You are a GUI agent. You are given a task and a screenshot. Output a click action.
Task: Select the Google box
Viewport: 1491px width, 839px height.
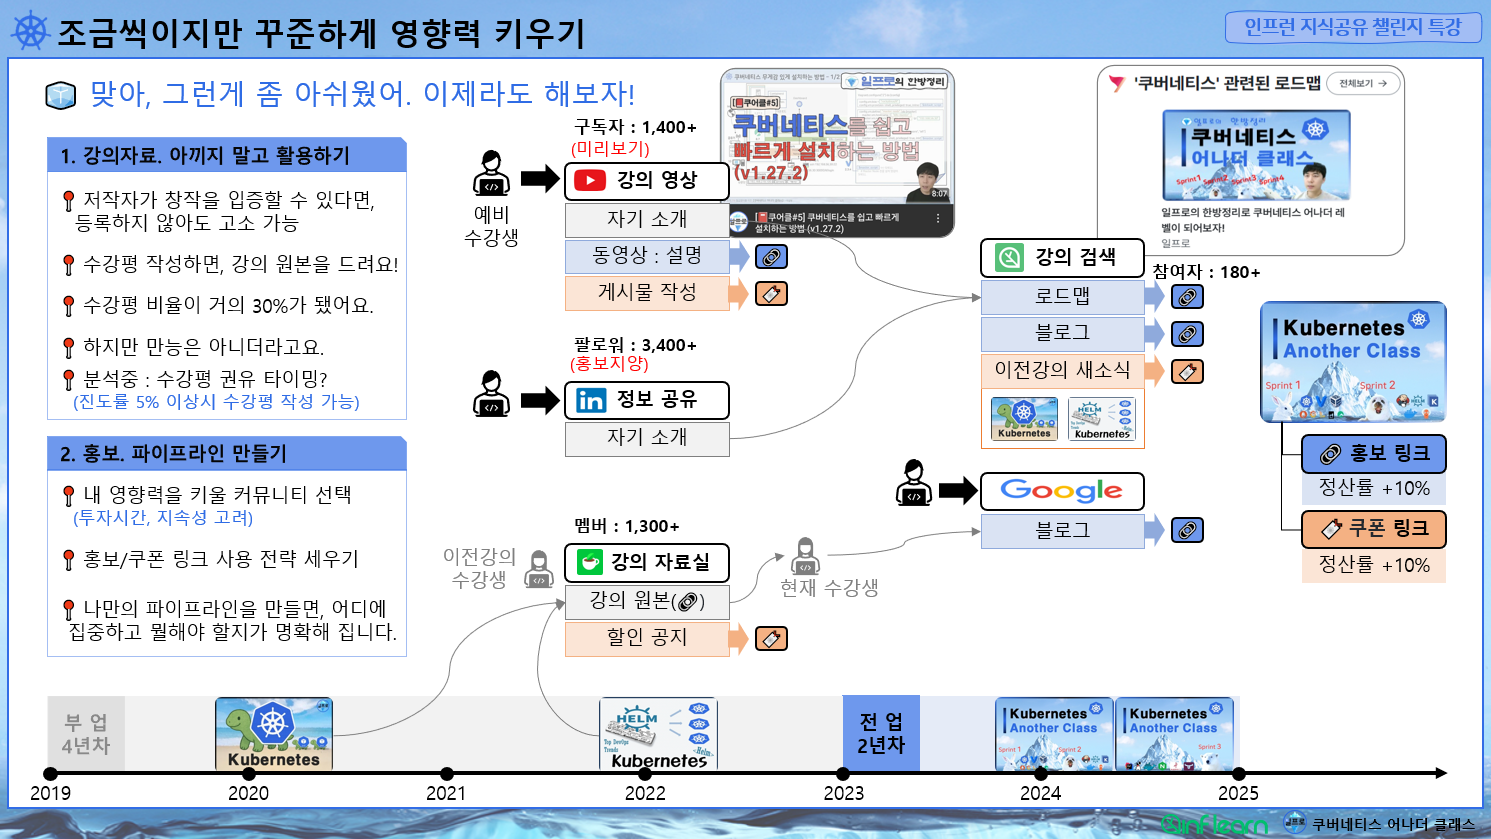pyautogui.click(x=1062, y=491)
